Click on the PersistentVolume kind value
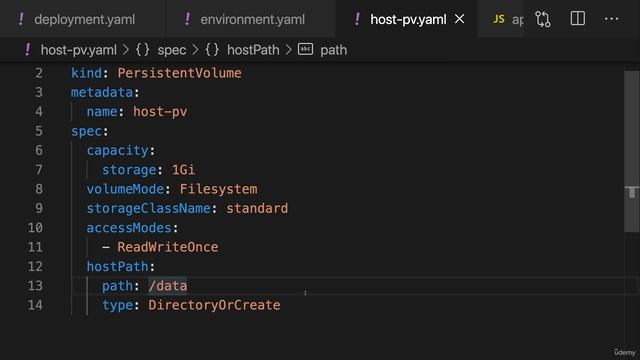Screen dimensions: 640x360 [180, 73]
